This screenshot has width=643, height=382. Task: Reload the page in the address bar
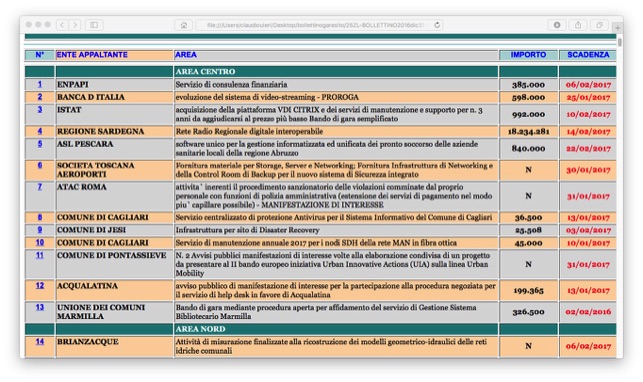437,25
